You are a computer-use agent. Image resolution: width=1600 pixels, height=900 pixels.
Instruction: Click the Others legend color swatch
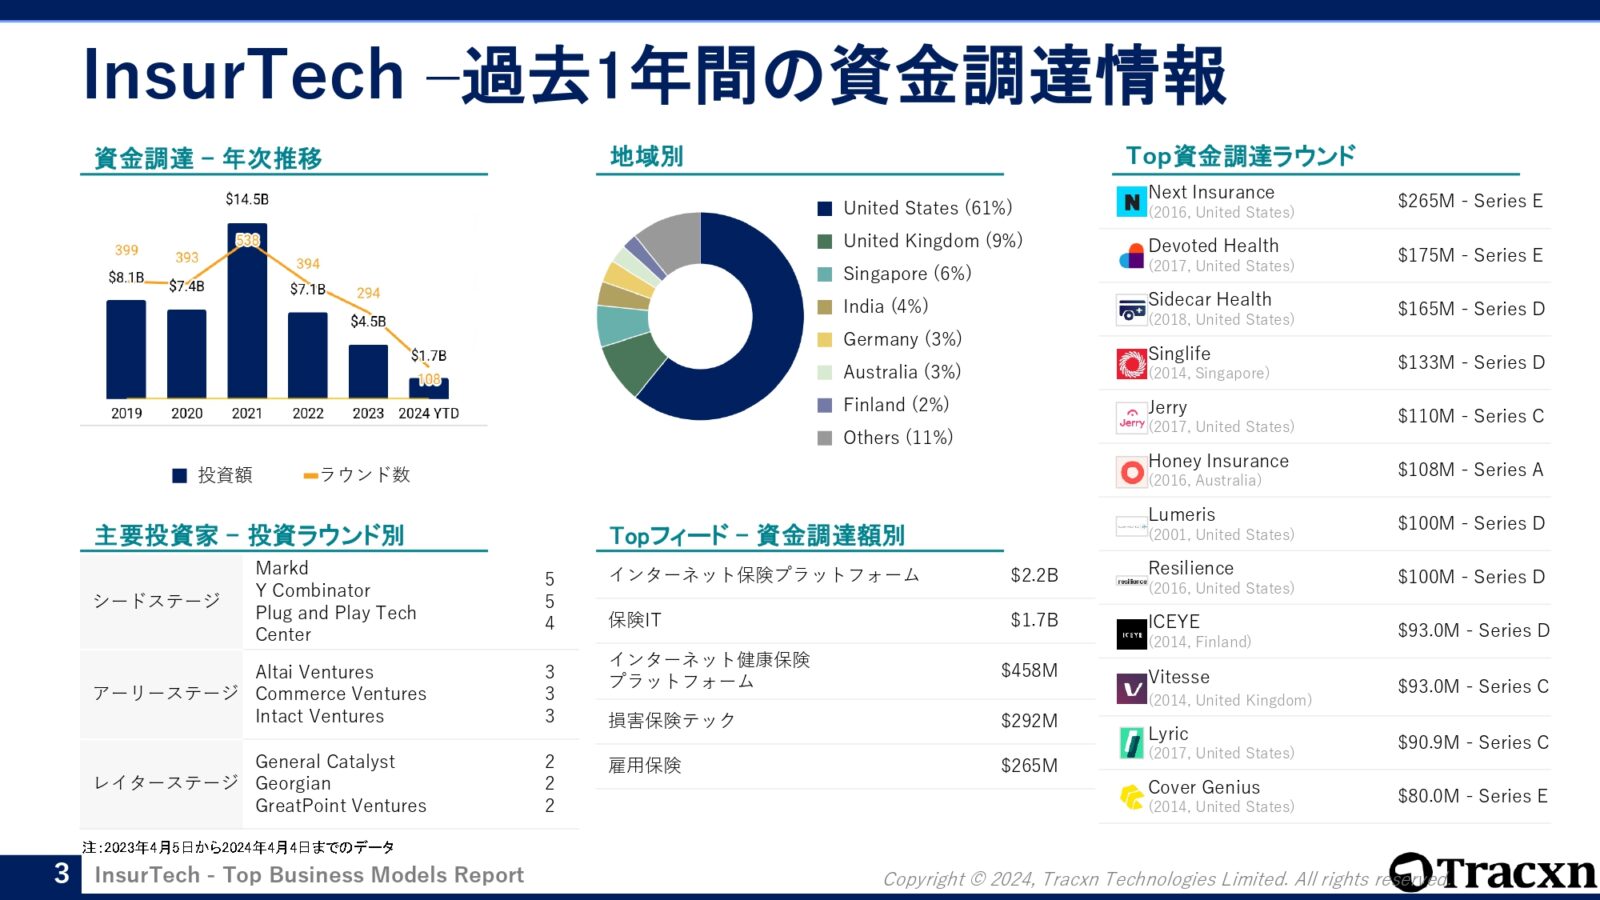point(825,438)
